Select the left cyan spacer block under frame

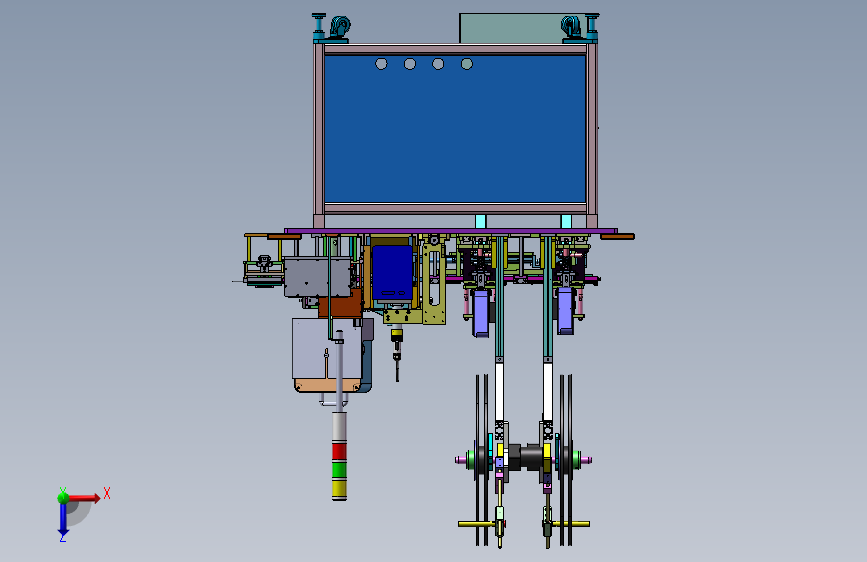pyautogui.click(x=480, y=221)
